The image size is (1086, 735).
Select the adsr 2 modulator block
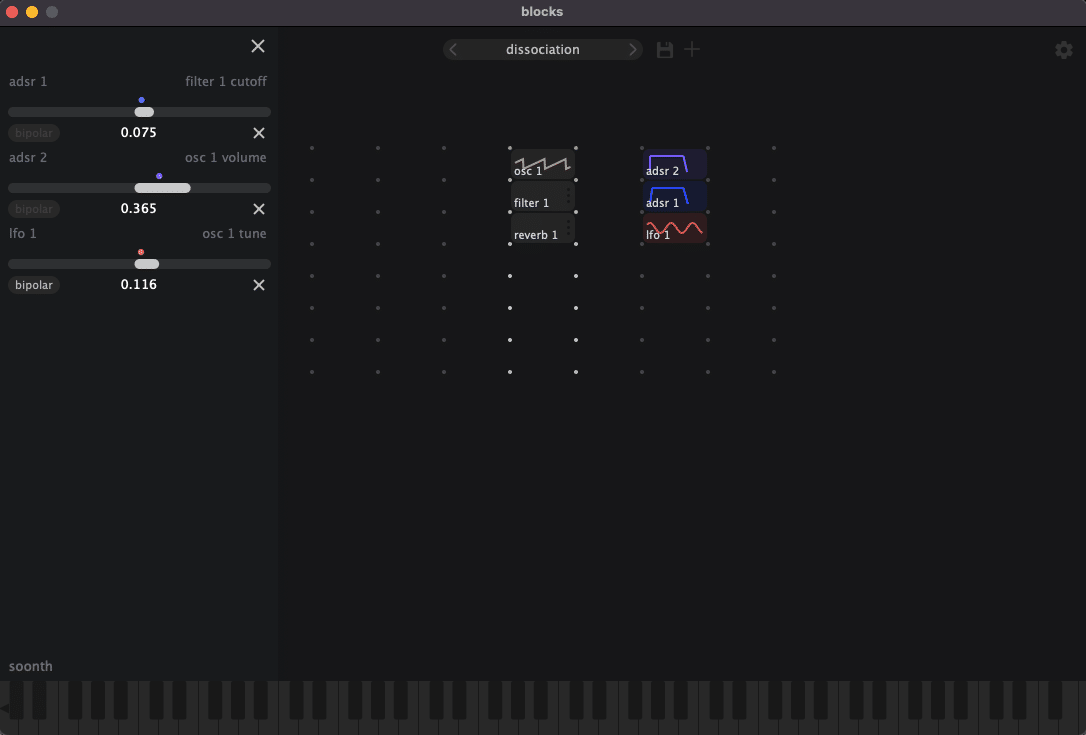[x=675, y=164]
